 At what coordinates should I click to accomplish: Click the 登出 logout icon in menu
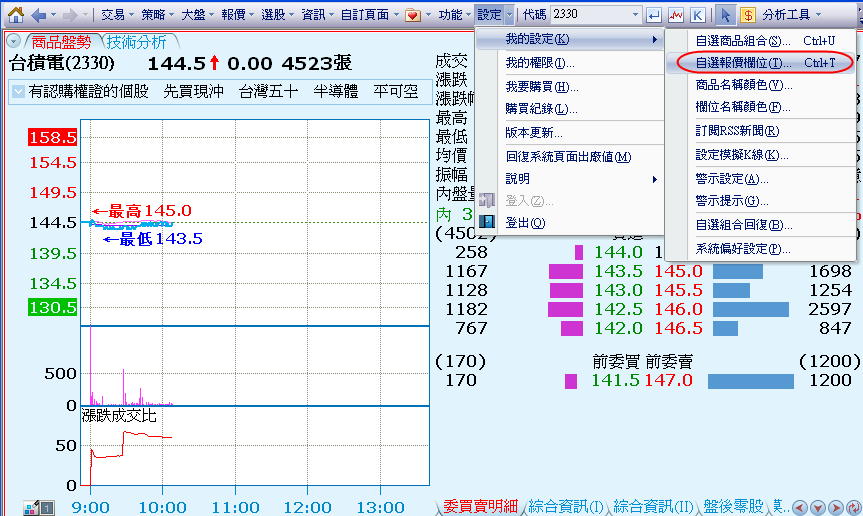pos(488,222)
